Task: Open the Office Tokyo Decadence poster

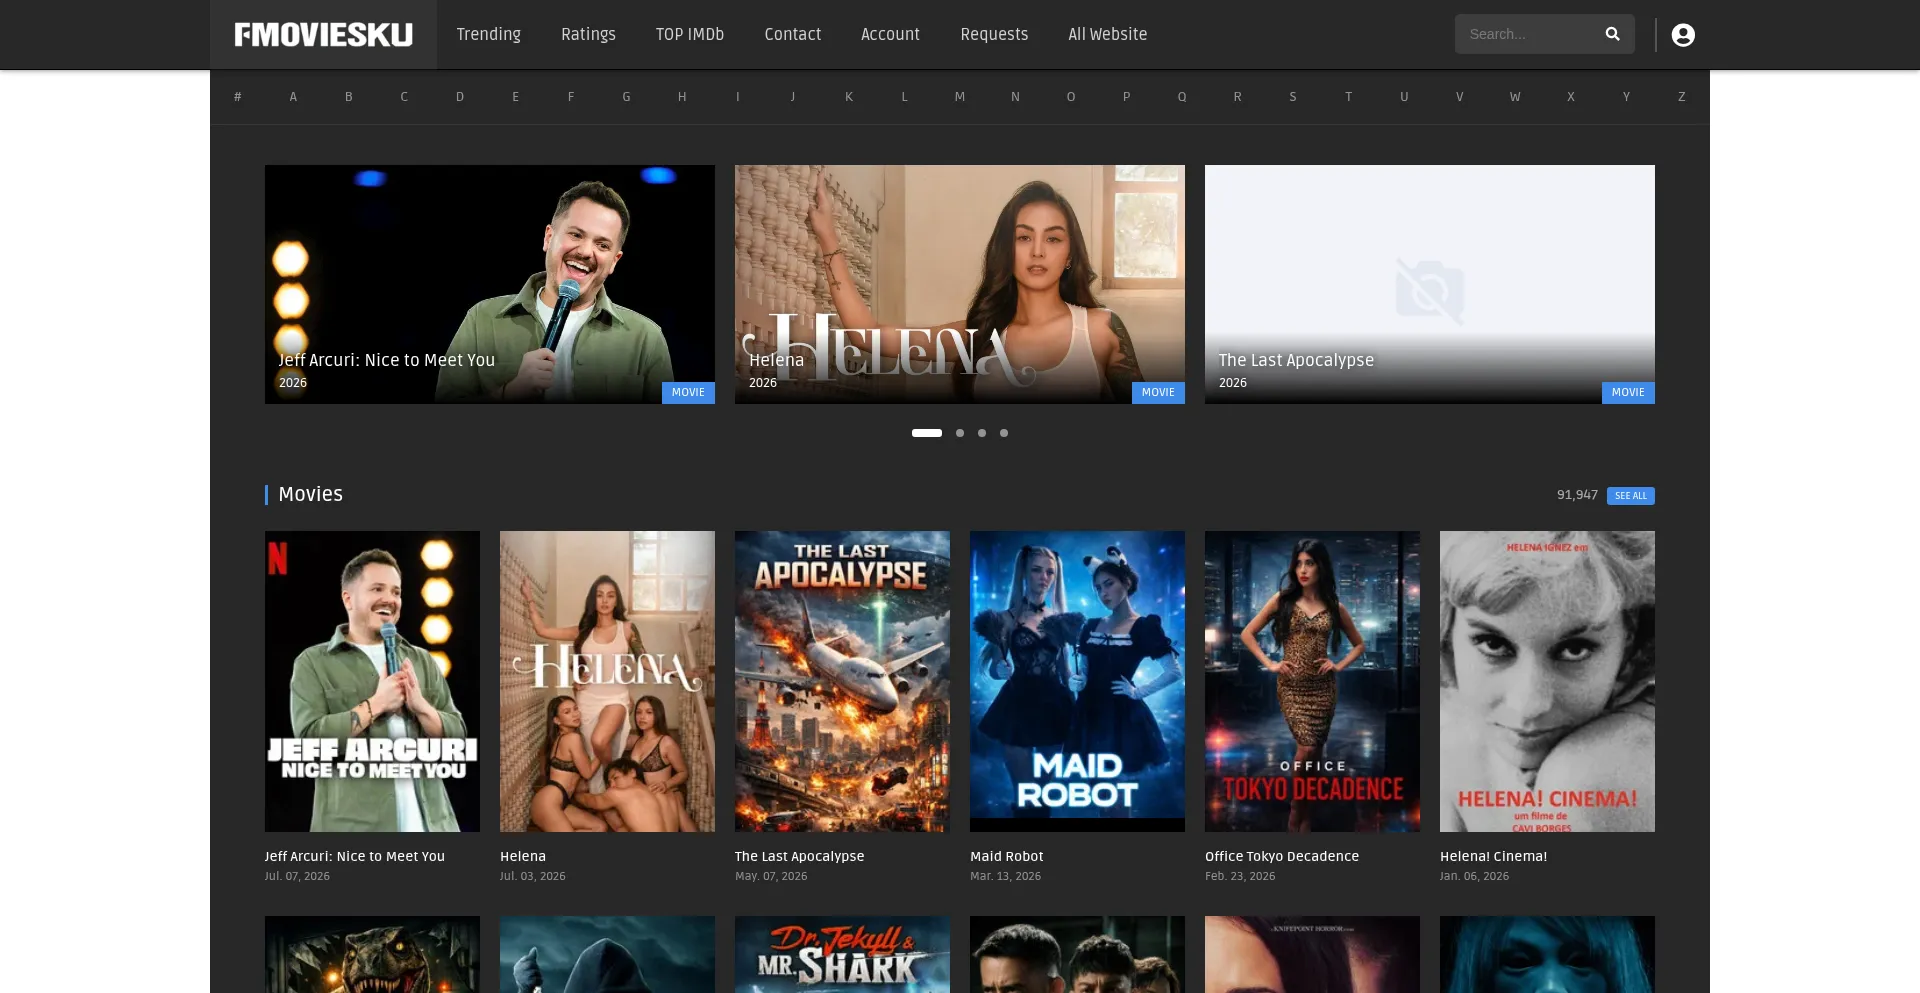Action: pos(1312,681)
